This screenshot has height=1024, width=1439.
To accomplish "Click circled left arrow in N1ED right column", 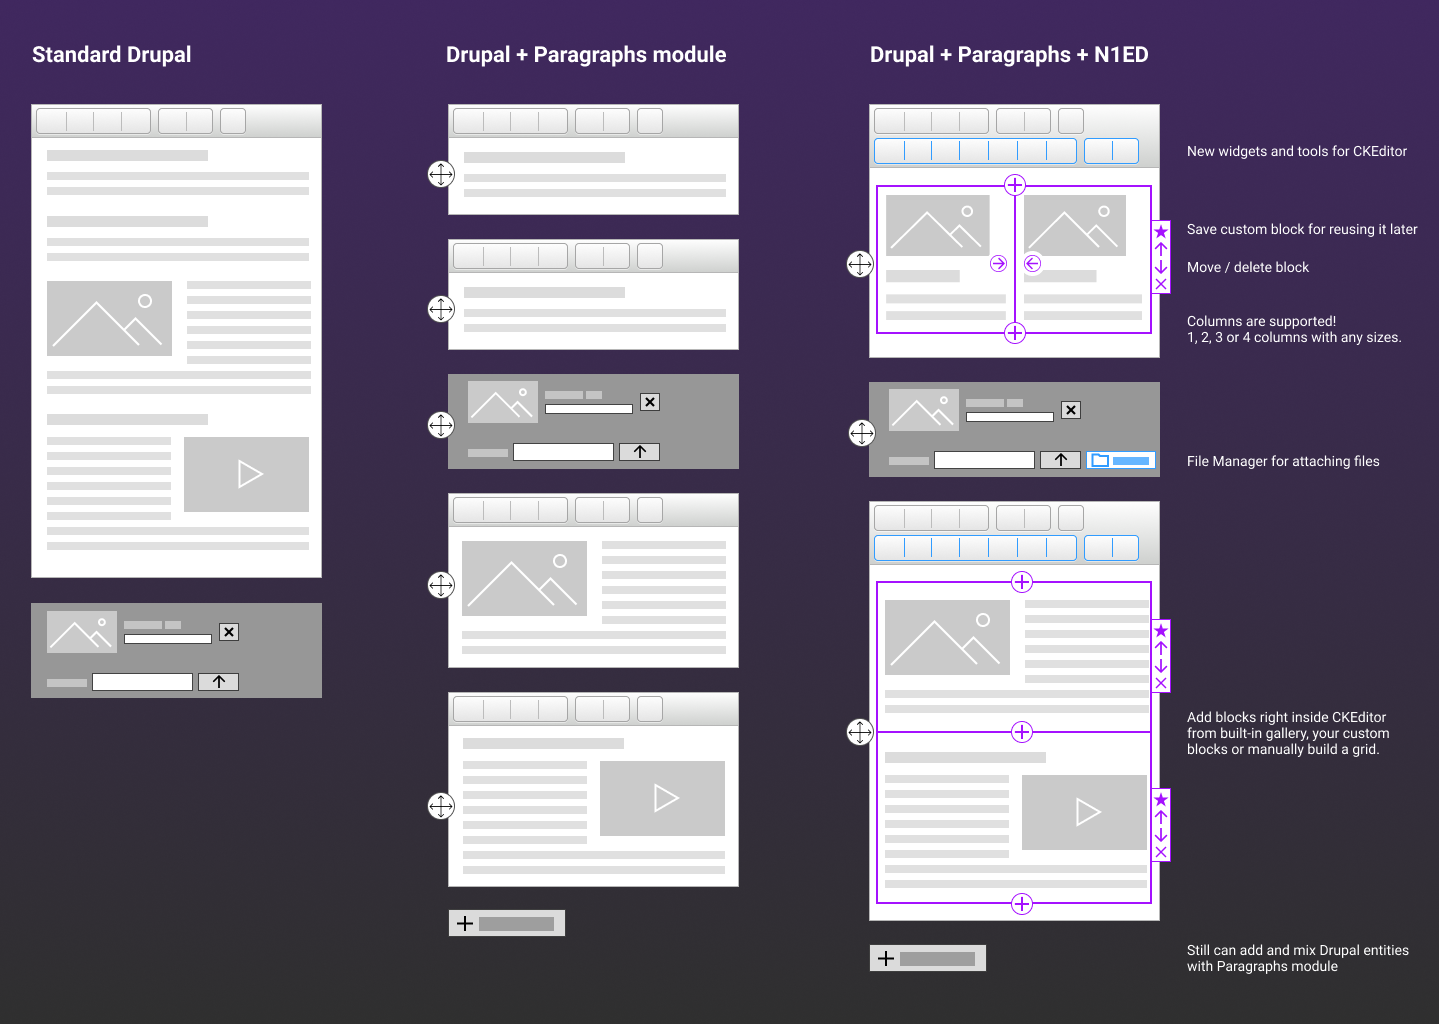I will click(1033, 264).
